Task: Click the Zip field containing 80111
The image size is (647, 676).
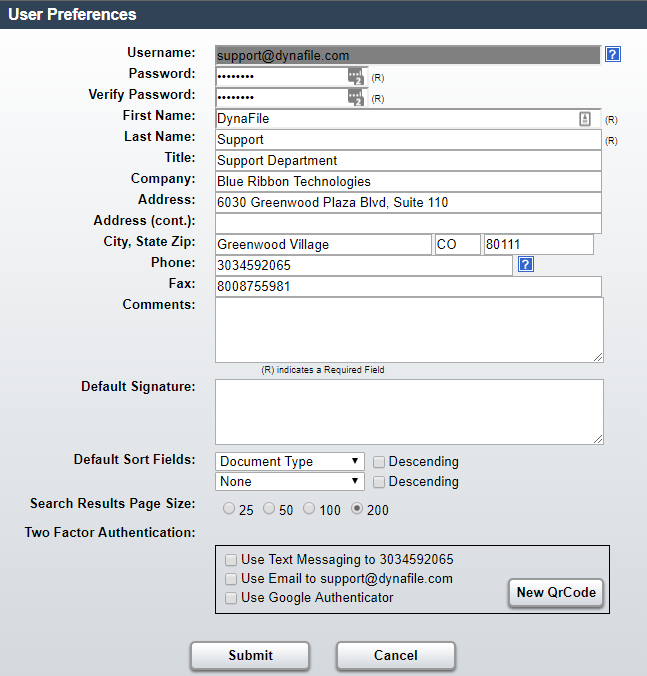Action: click(538, 244)
